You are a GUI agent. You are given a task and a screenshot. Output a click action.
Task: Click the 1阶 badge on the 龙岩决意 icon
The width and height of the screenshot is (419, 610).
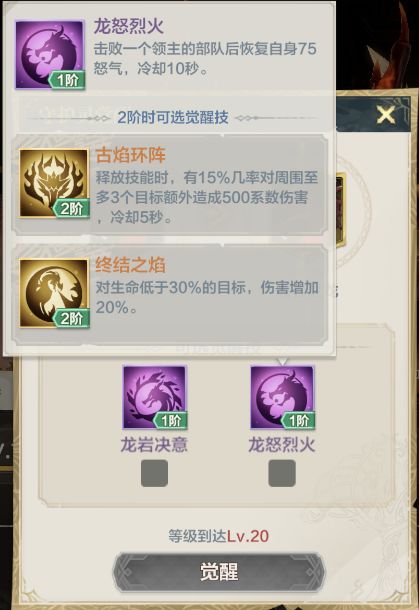[x=170, y=421]
